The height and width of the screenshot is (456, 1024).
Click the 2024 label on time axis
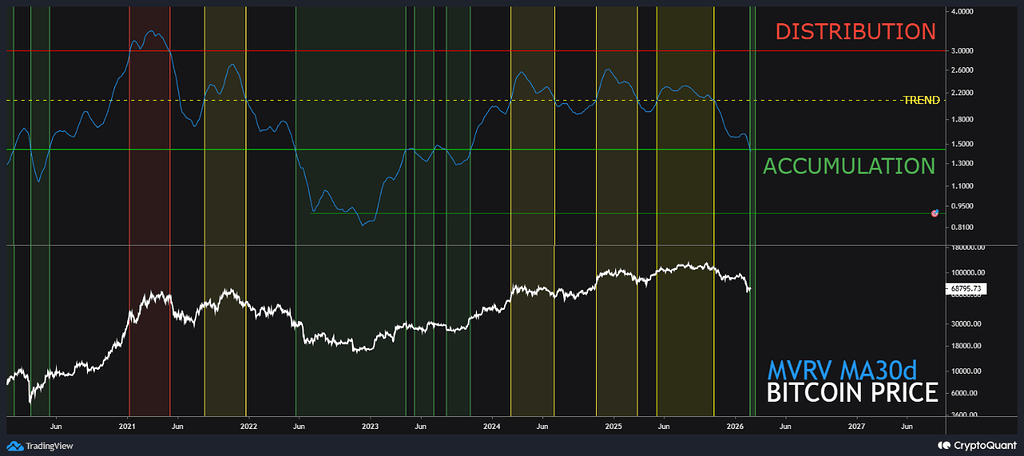pos(491,426)
